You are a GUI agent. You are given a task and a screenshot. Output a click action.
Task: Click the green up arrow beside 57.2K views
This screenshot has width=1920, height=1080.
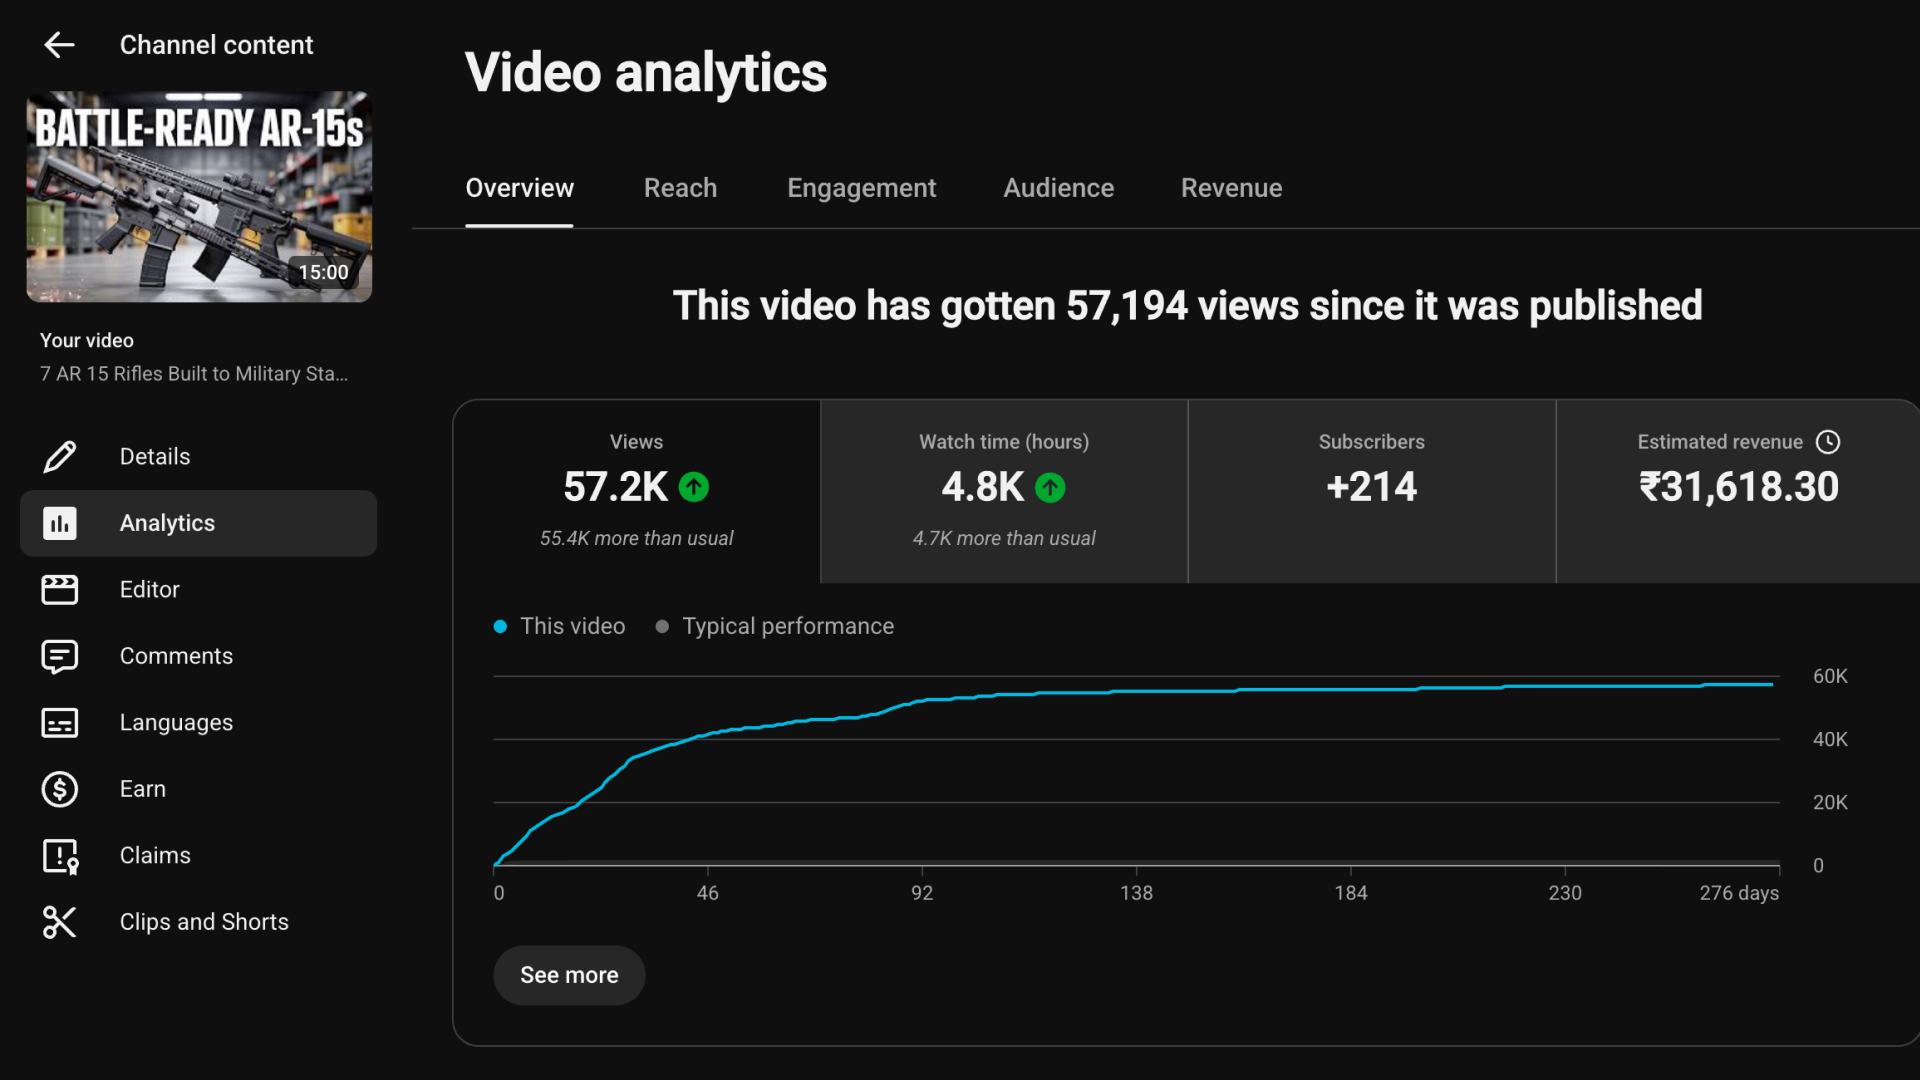click(694, 487)
